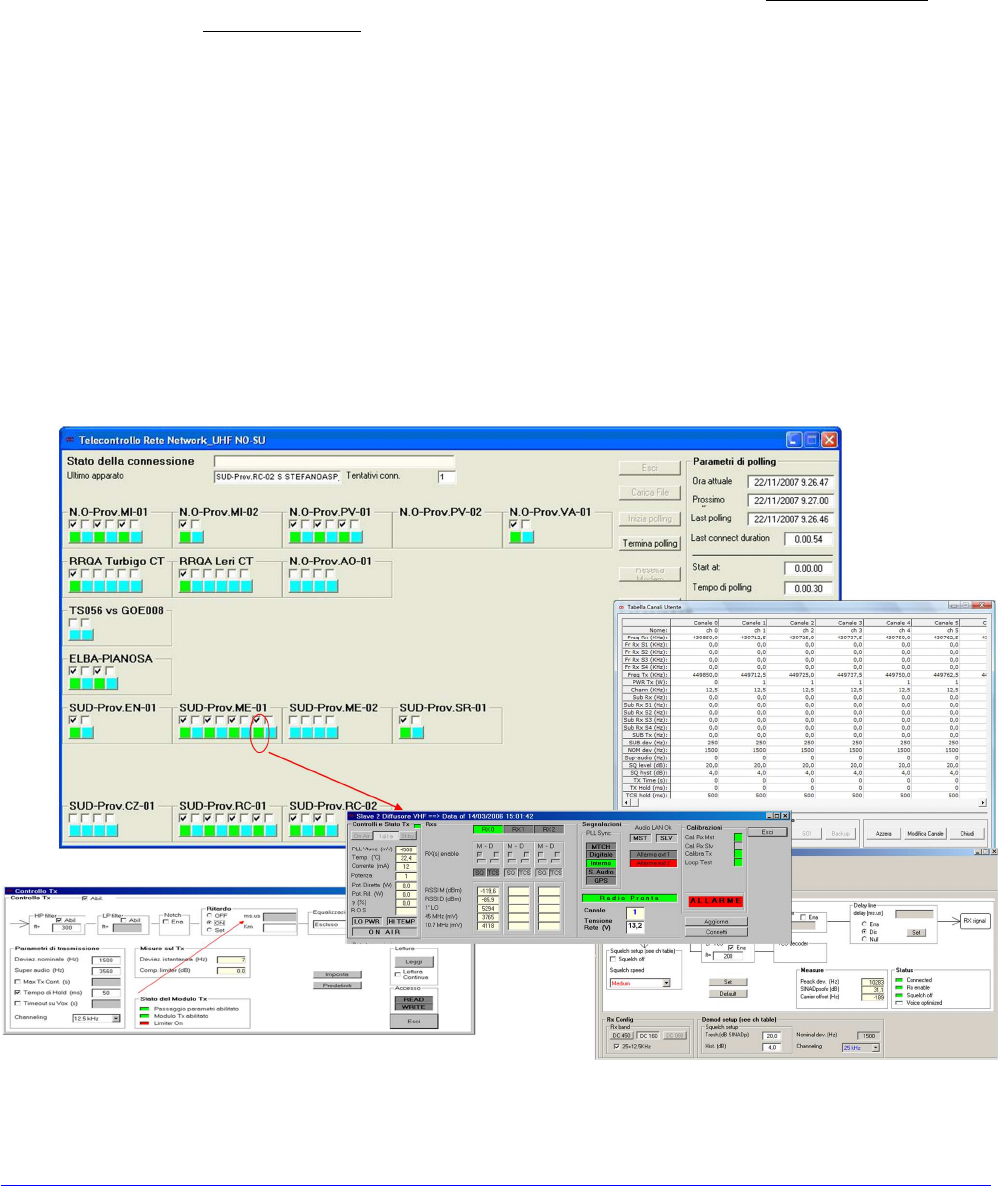Toggle Max Tx Cont. checkbox

coord(17,982)
